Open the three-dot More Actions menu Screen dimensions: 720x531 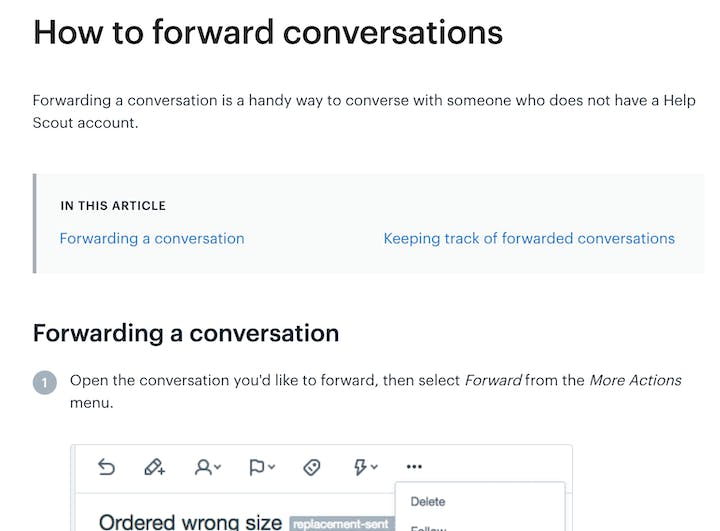click(x=414, y=467)
